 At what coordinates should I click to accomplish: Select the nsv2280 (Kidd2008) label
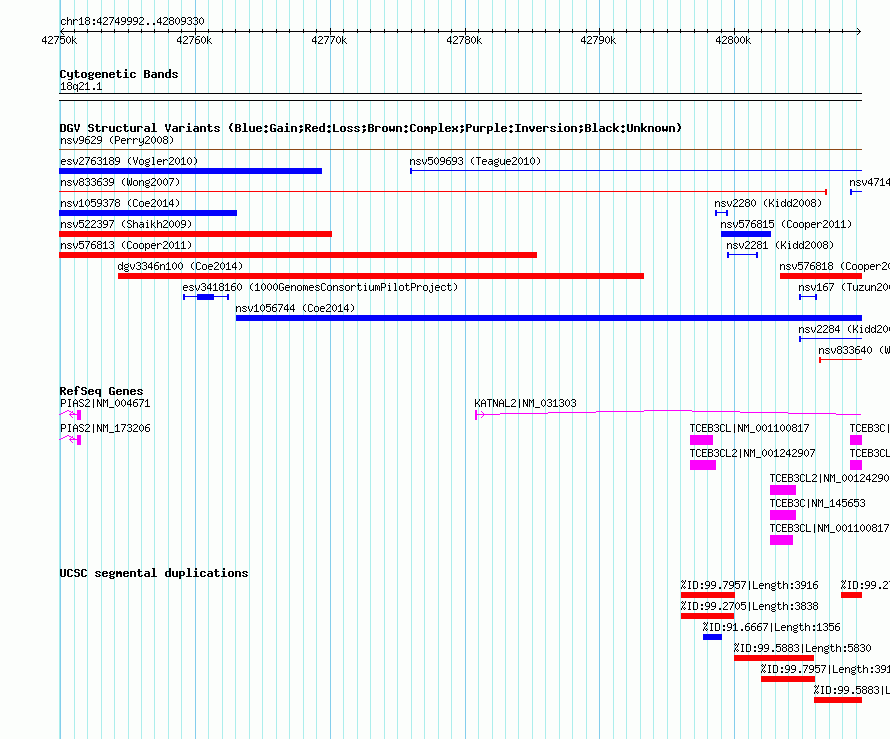pos(768,203)
